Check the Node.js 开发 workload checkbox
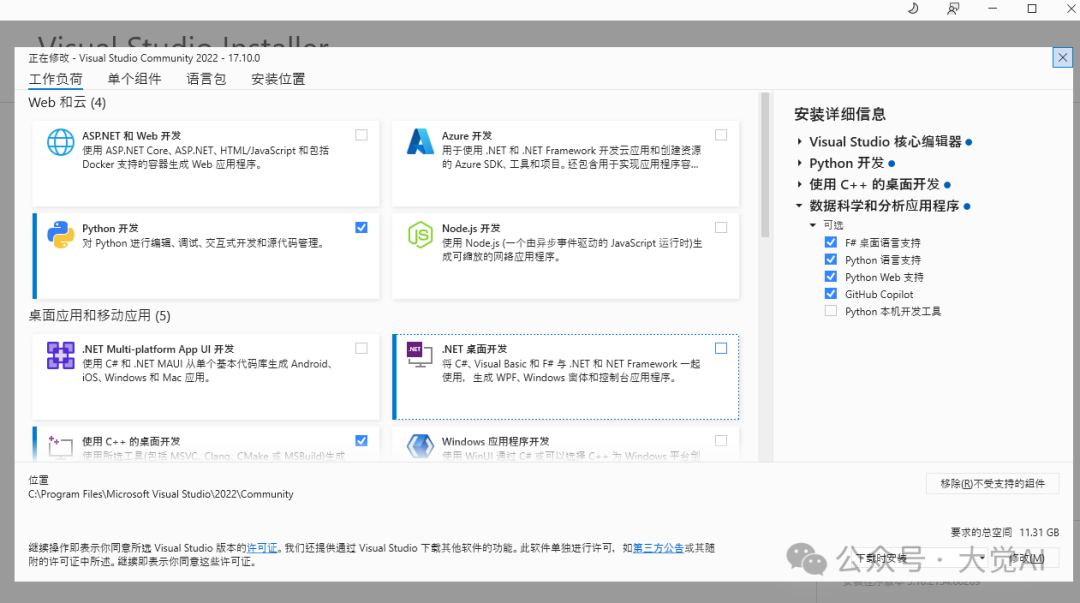This screenshot has width=1080, height=603. click(x=720, y=227)
